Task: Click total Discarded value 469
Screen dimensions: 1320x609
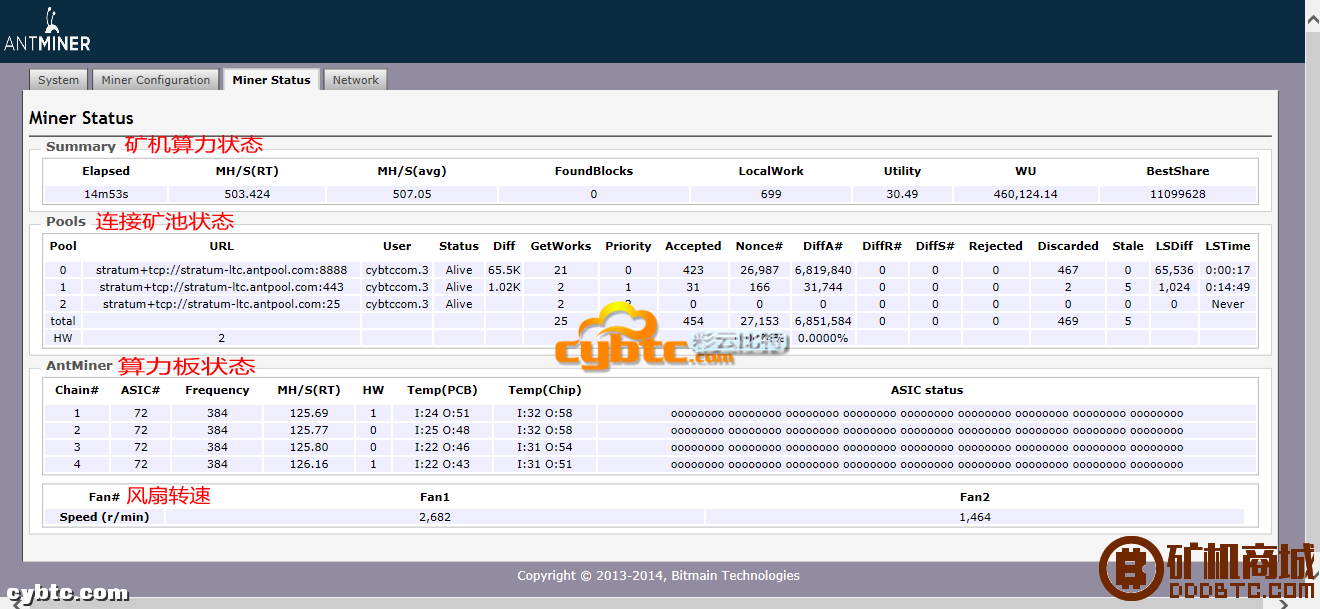Action: (x=1068, y=321)
